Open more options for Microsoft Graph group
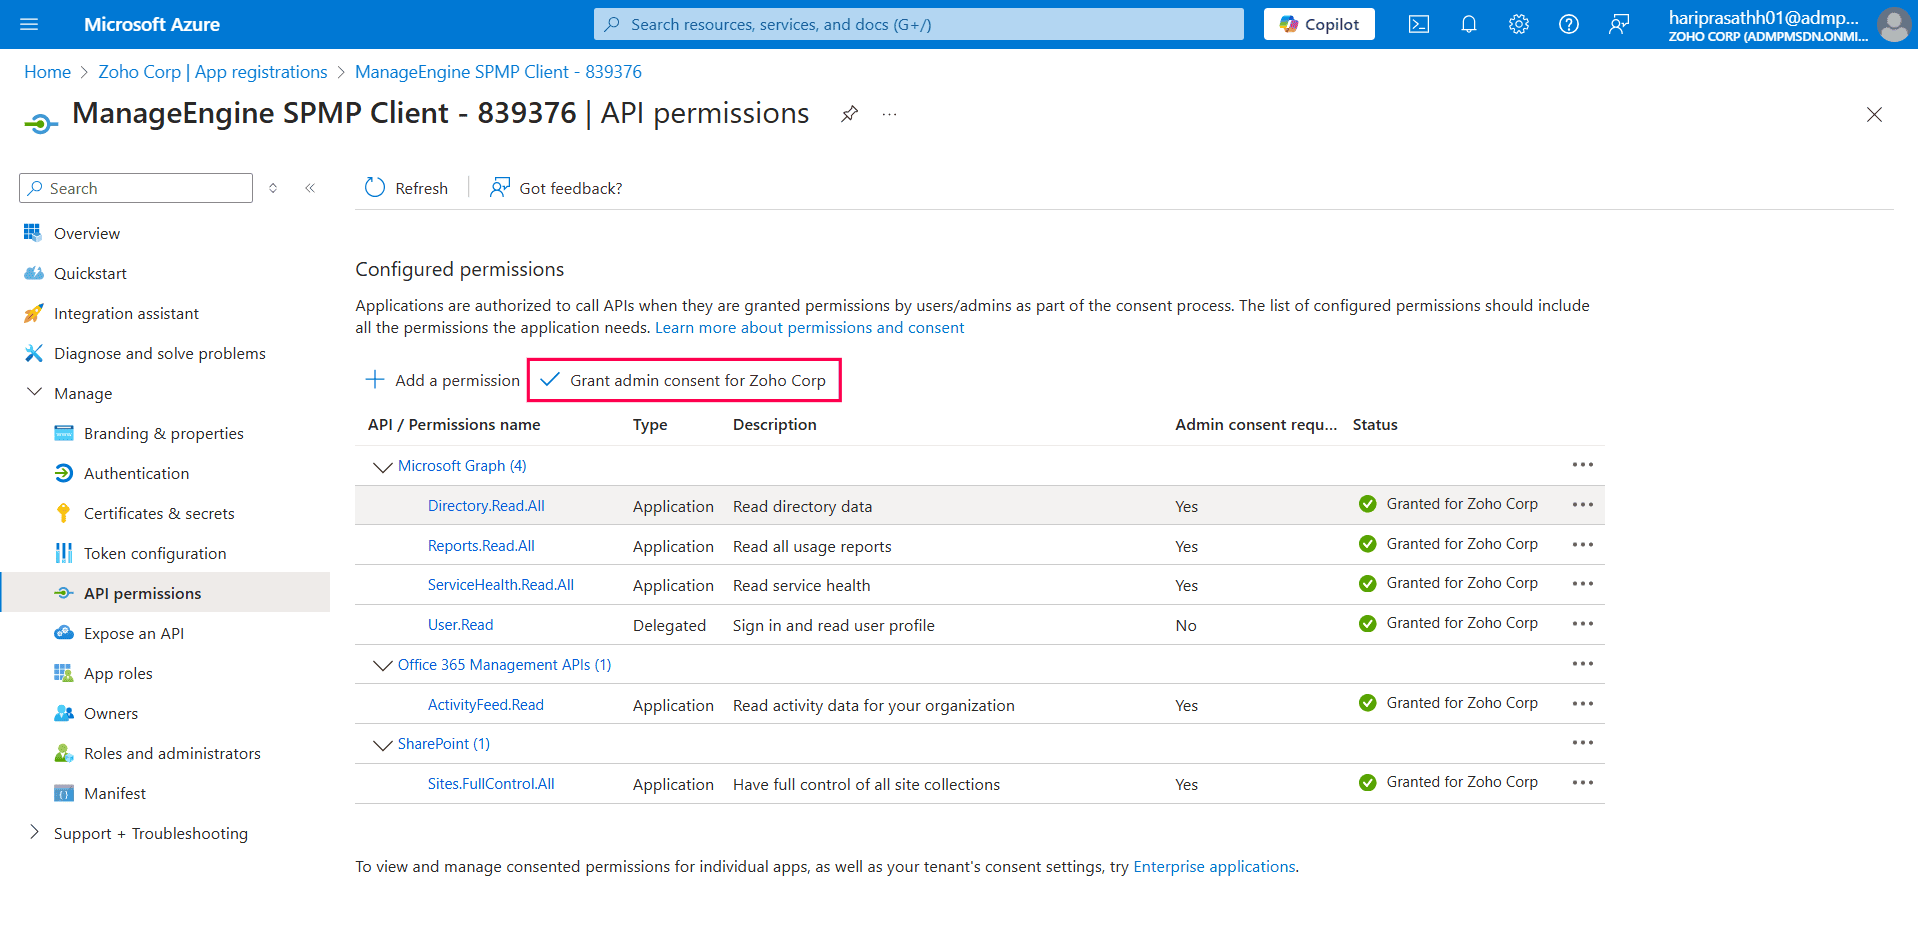This screenshot has width=1918, height=931. pyautogui.click(x=1582, y=465)
